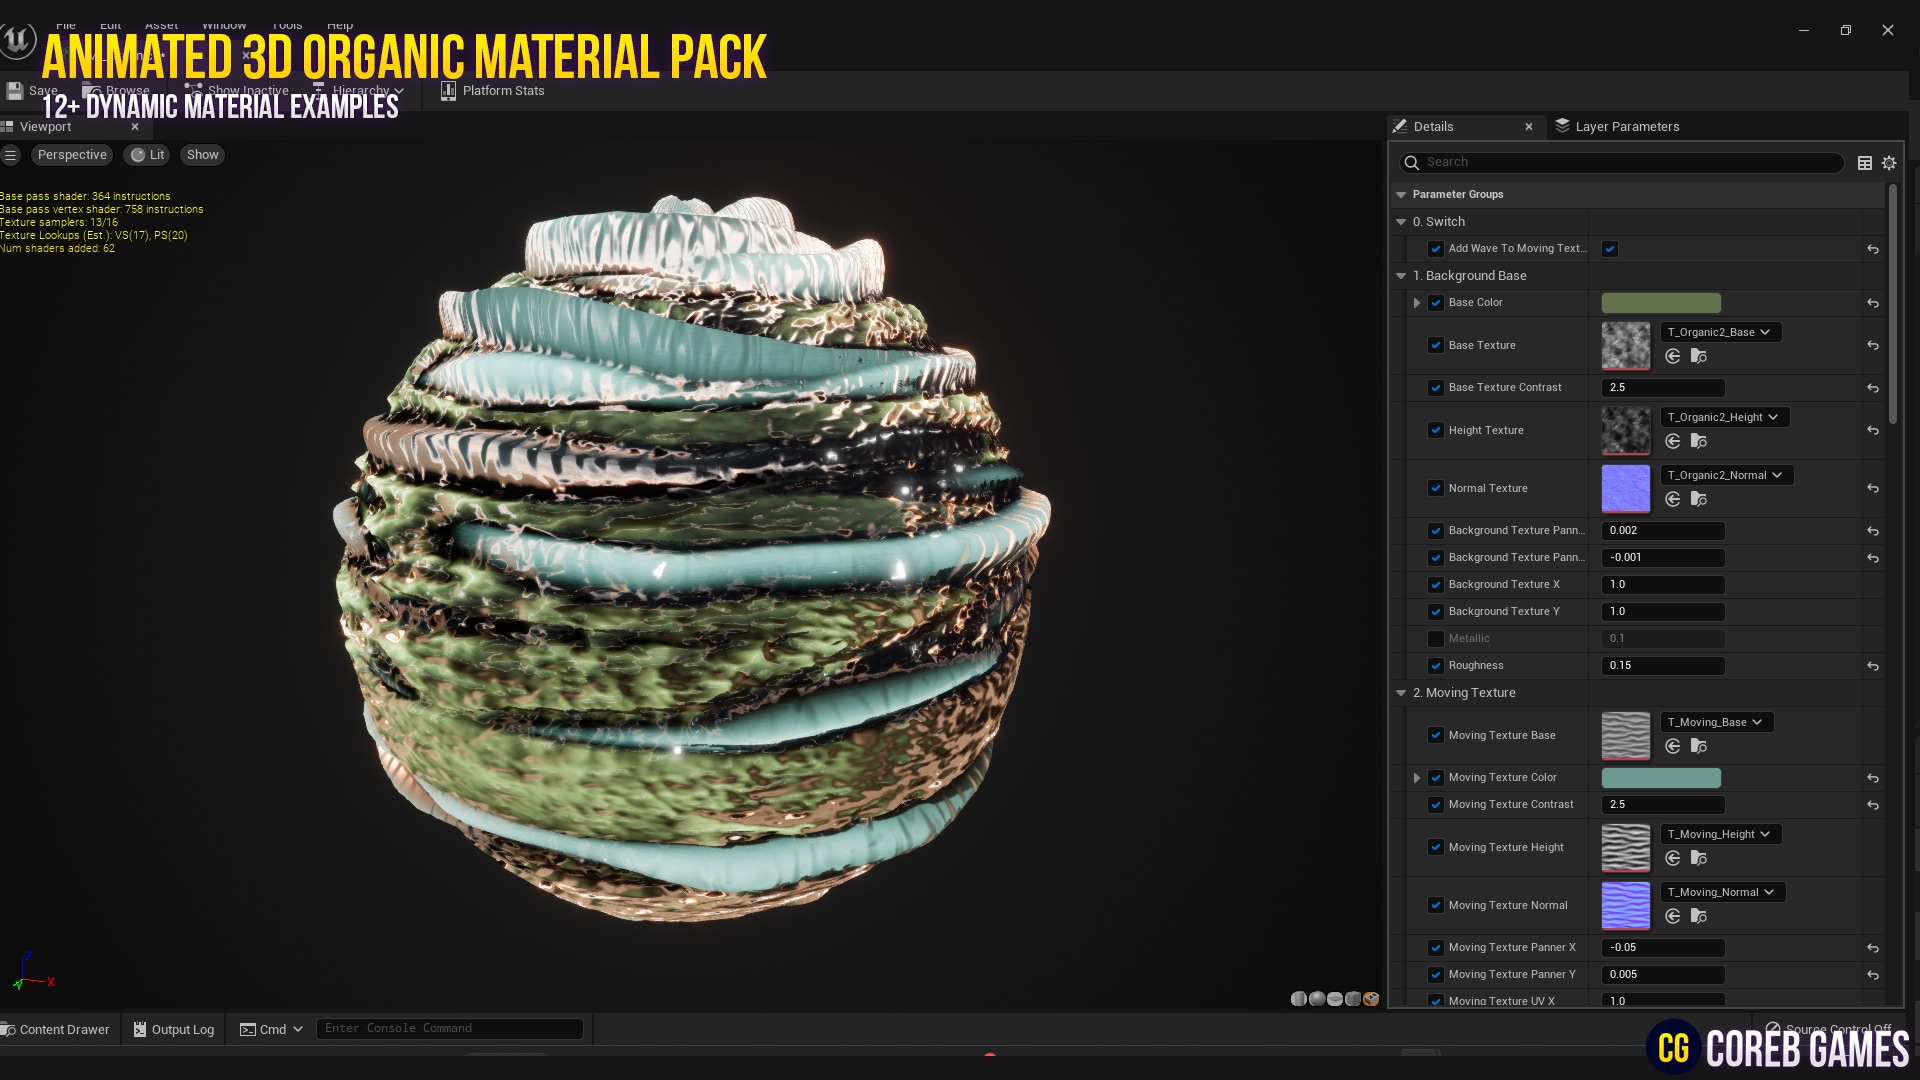Select the cube preview mesh shape

tap(1351, 998)
